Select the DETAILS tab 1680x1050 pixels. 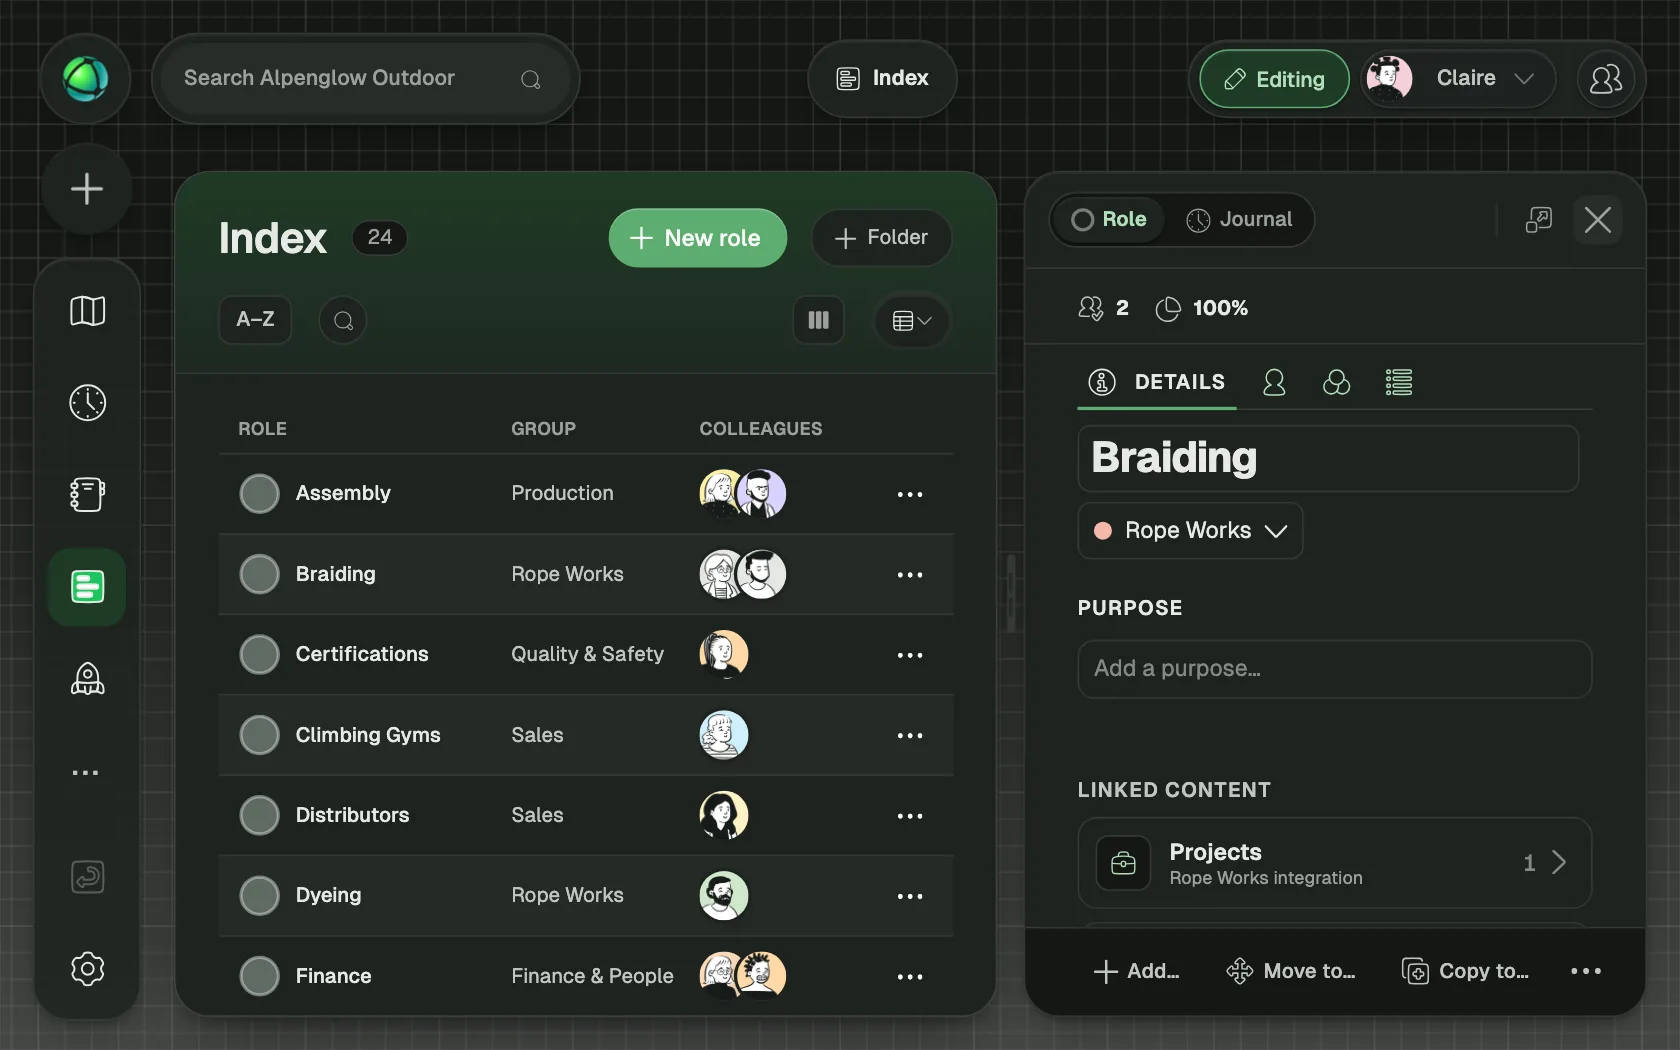pyautogui.click(x=1157, y=382)
